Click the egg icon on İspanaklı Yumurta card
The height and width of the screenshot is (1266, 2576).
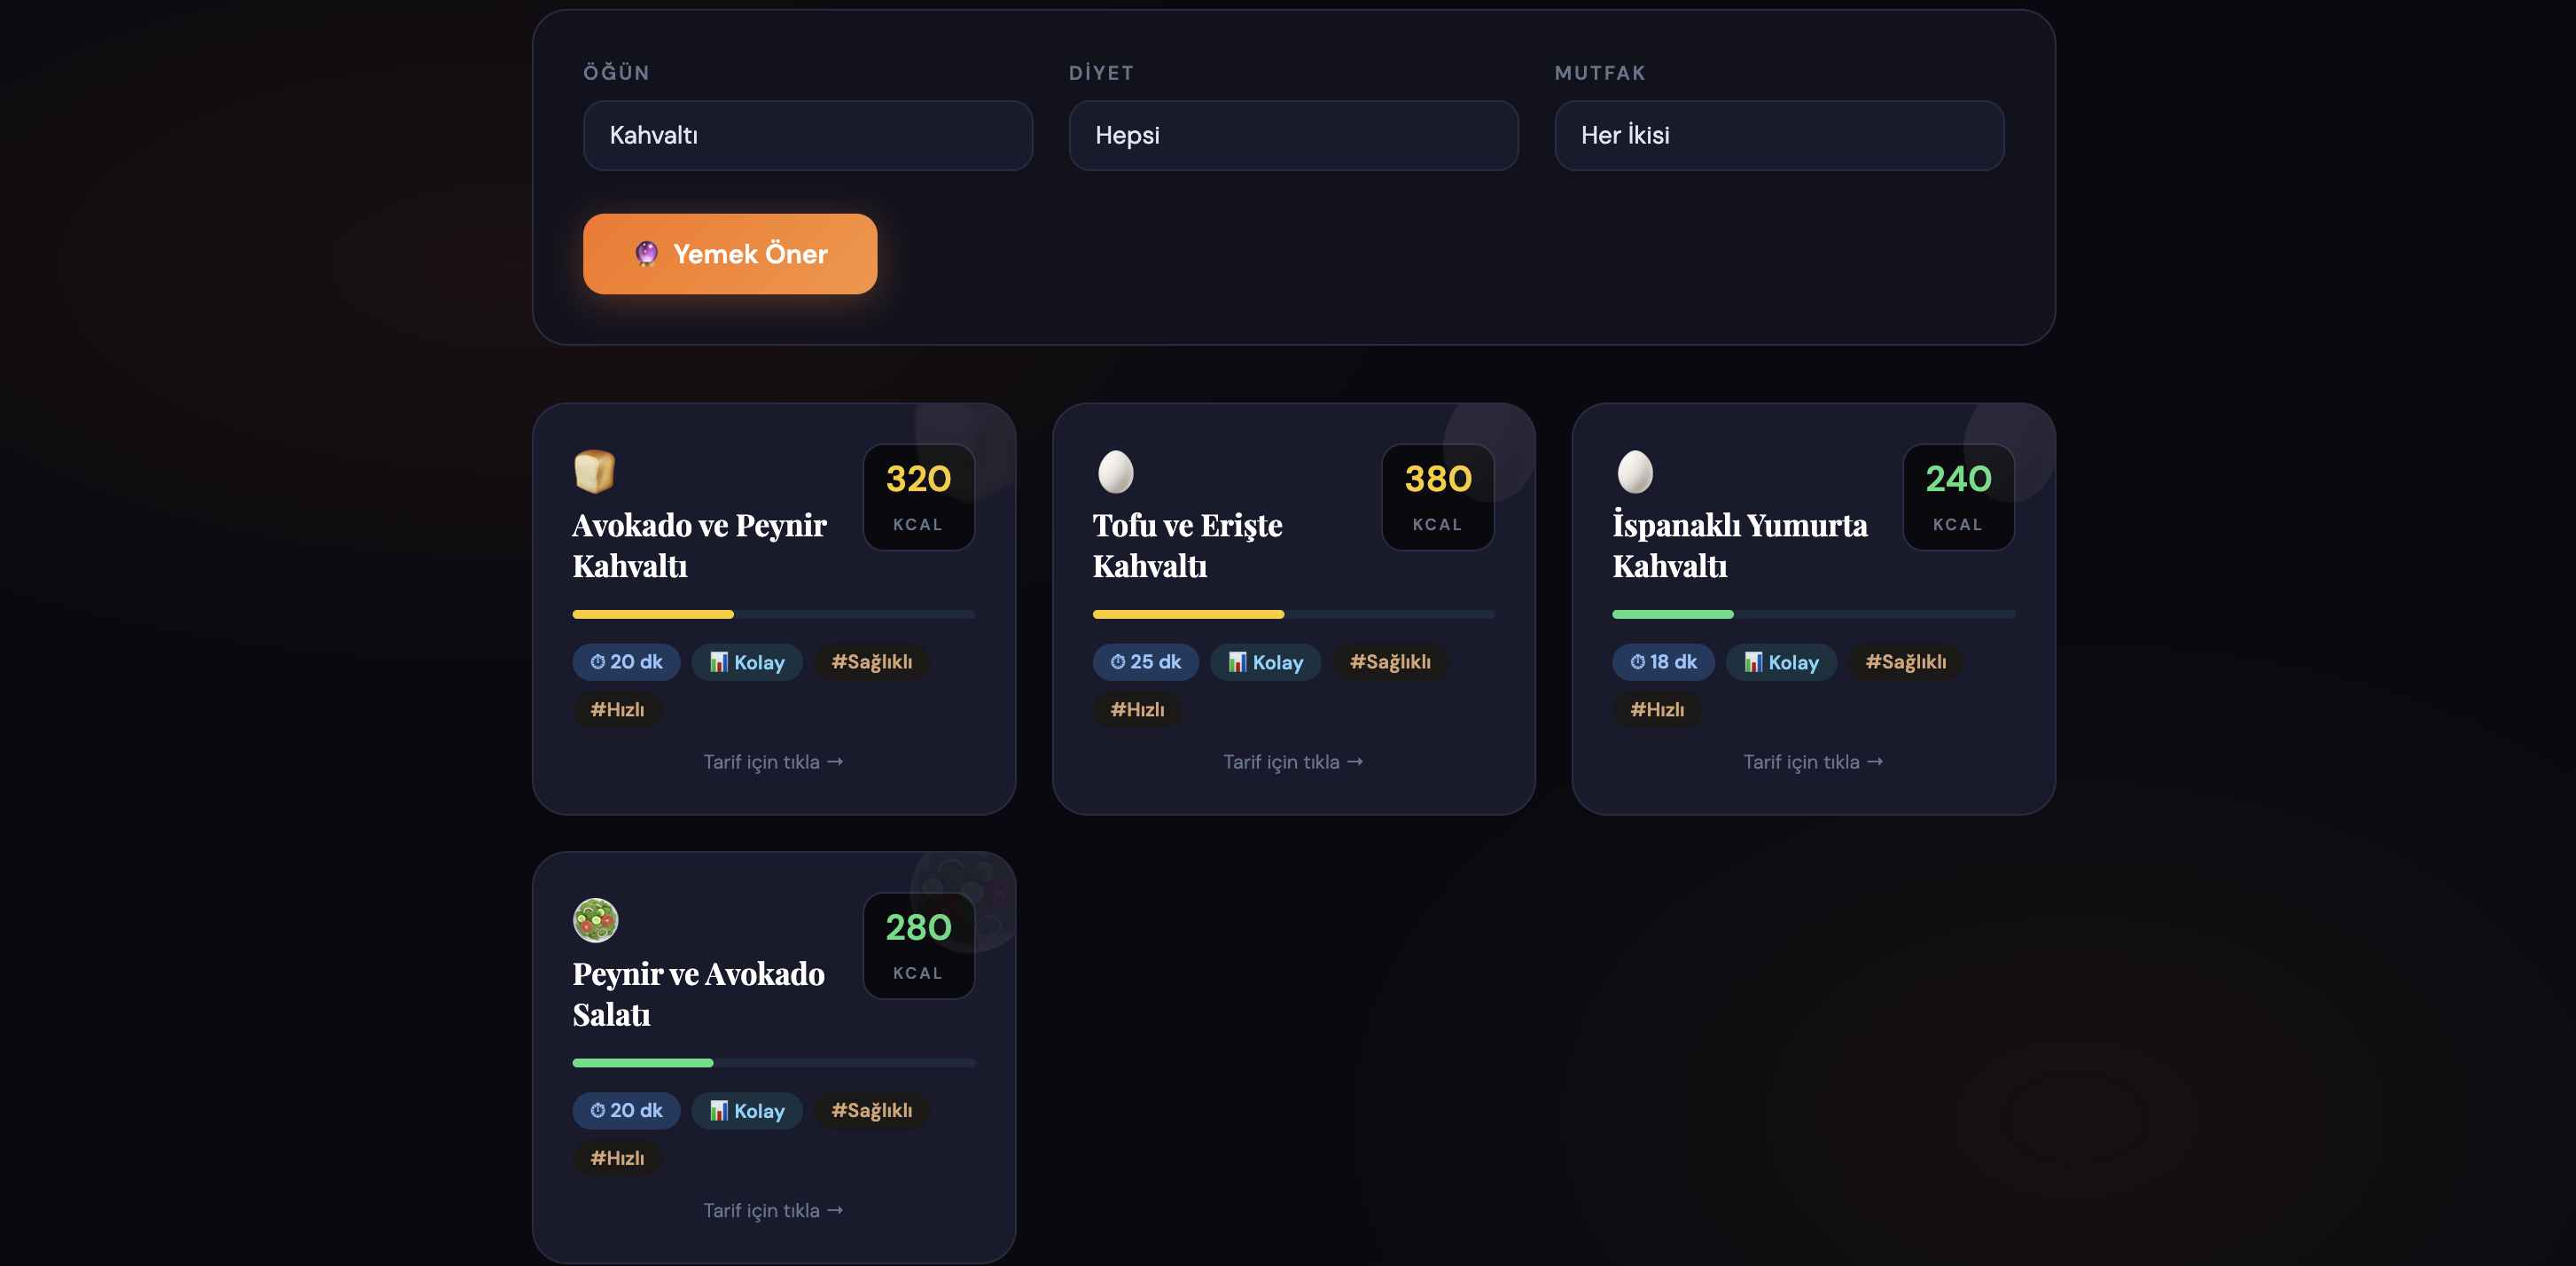pyautogui.click(x=1635, y=471)
